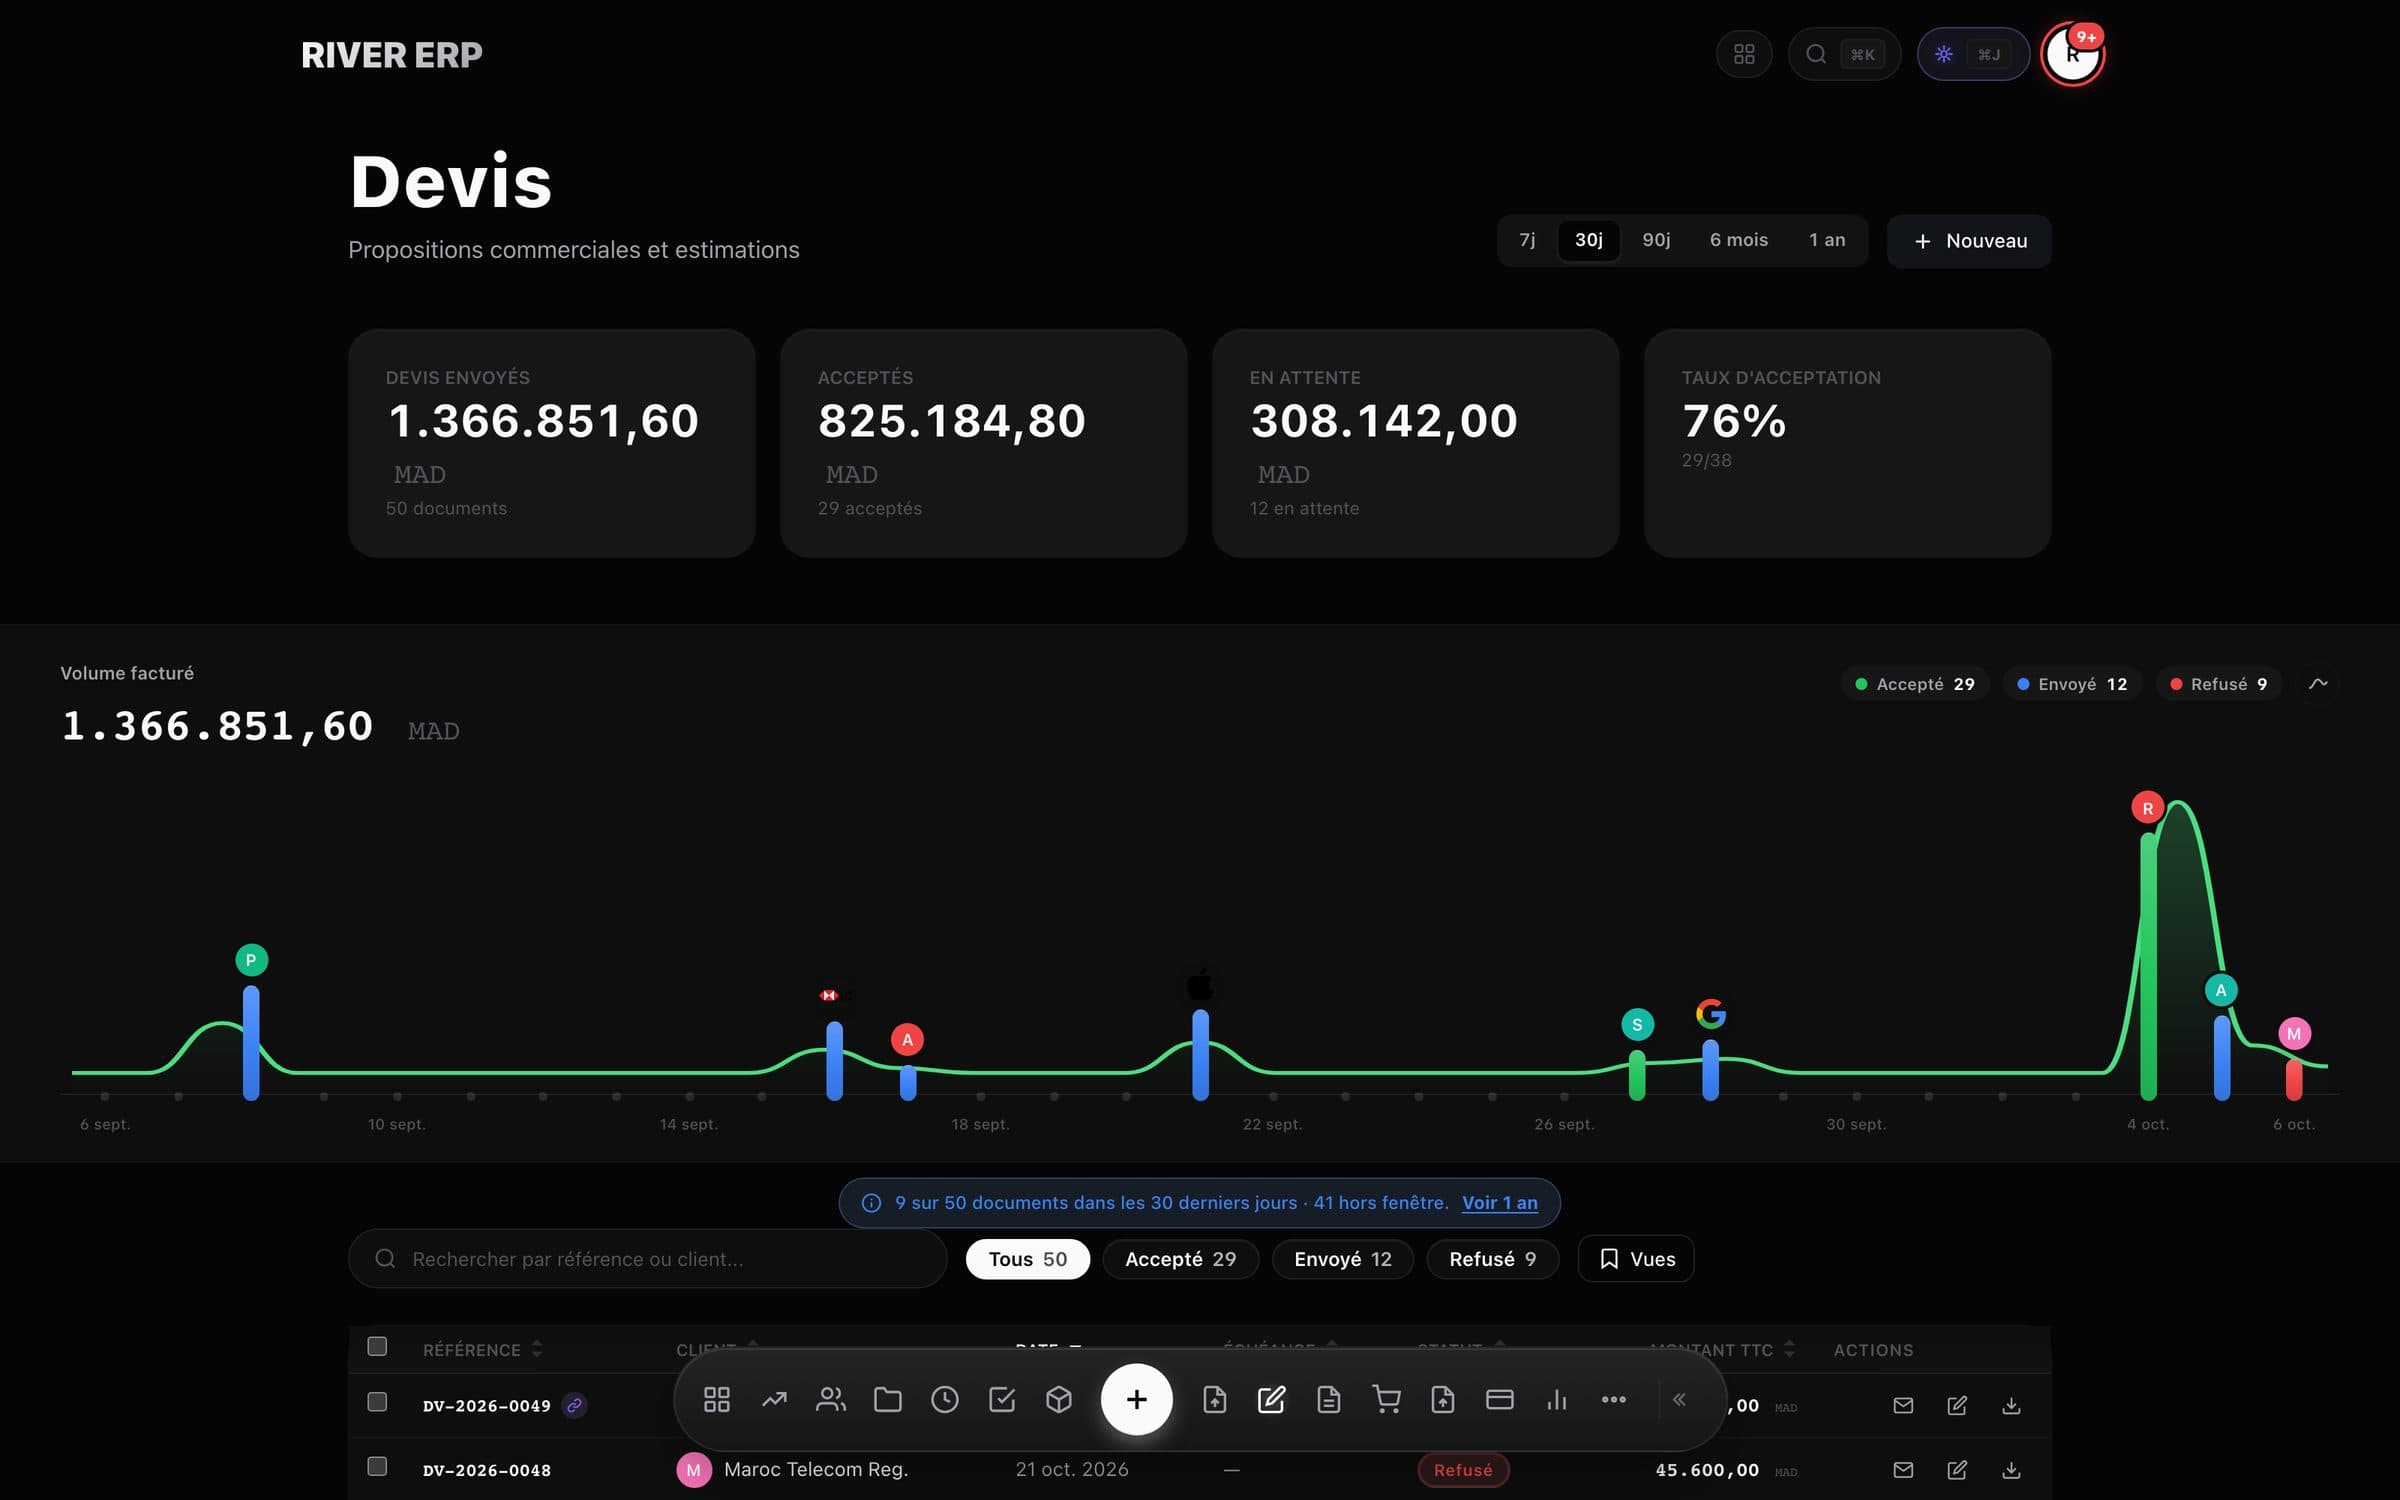This screenshot has width=2400, height=1500.
Task: Open the checked-box tasks icon in the dock
Action: tap(1002, 1399)
